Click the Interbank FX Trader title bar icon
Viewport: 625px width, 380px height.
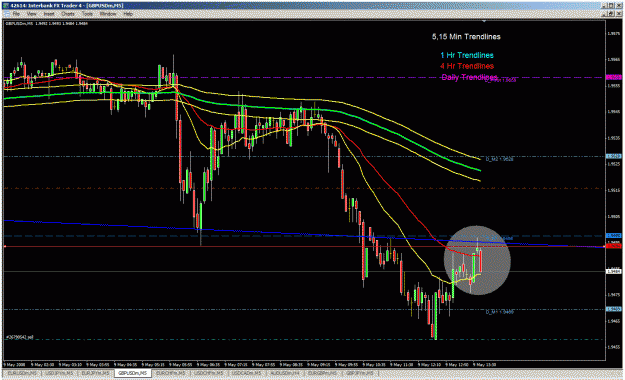pyautogui.click(x=6, y=6)
